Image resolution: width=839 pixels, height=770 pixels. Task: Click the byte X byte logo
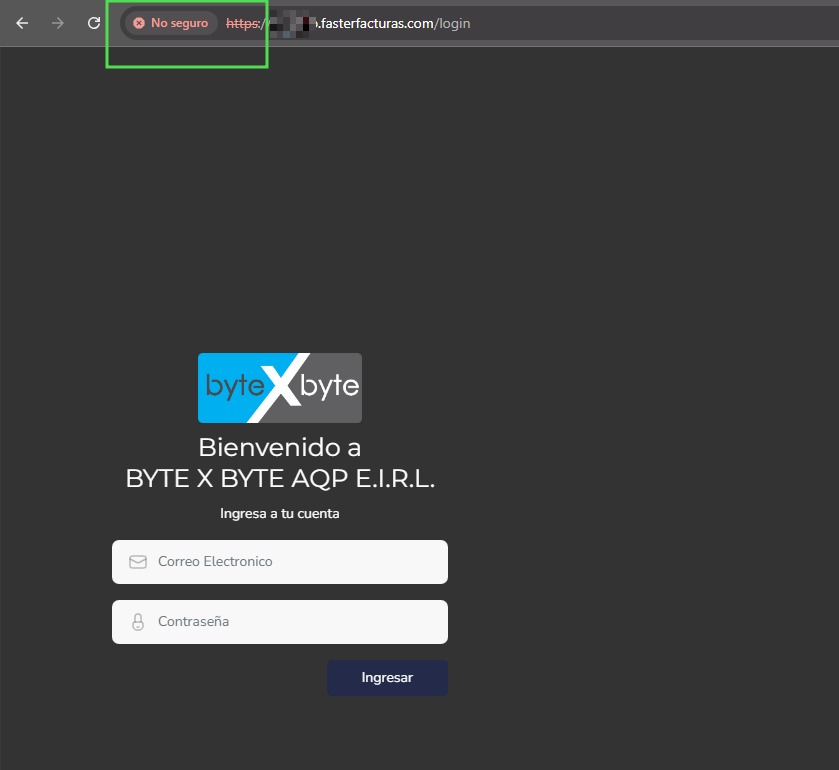[x=280, y=388]
